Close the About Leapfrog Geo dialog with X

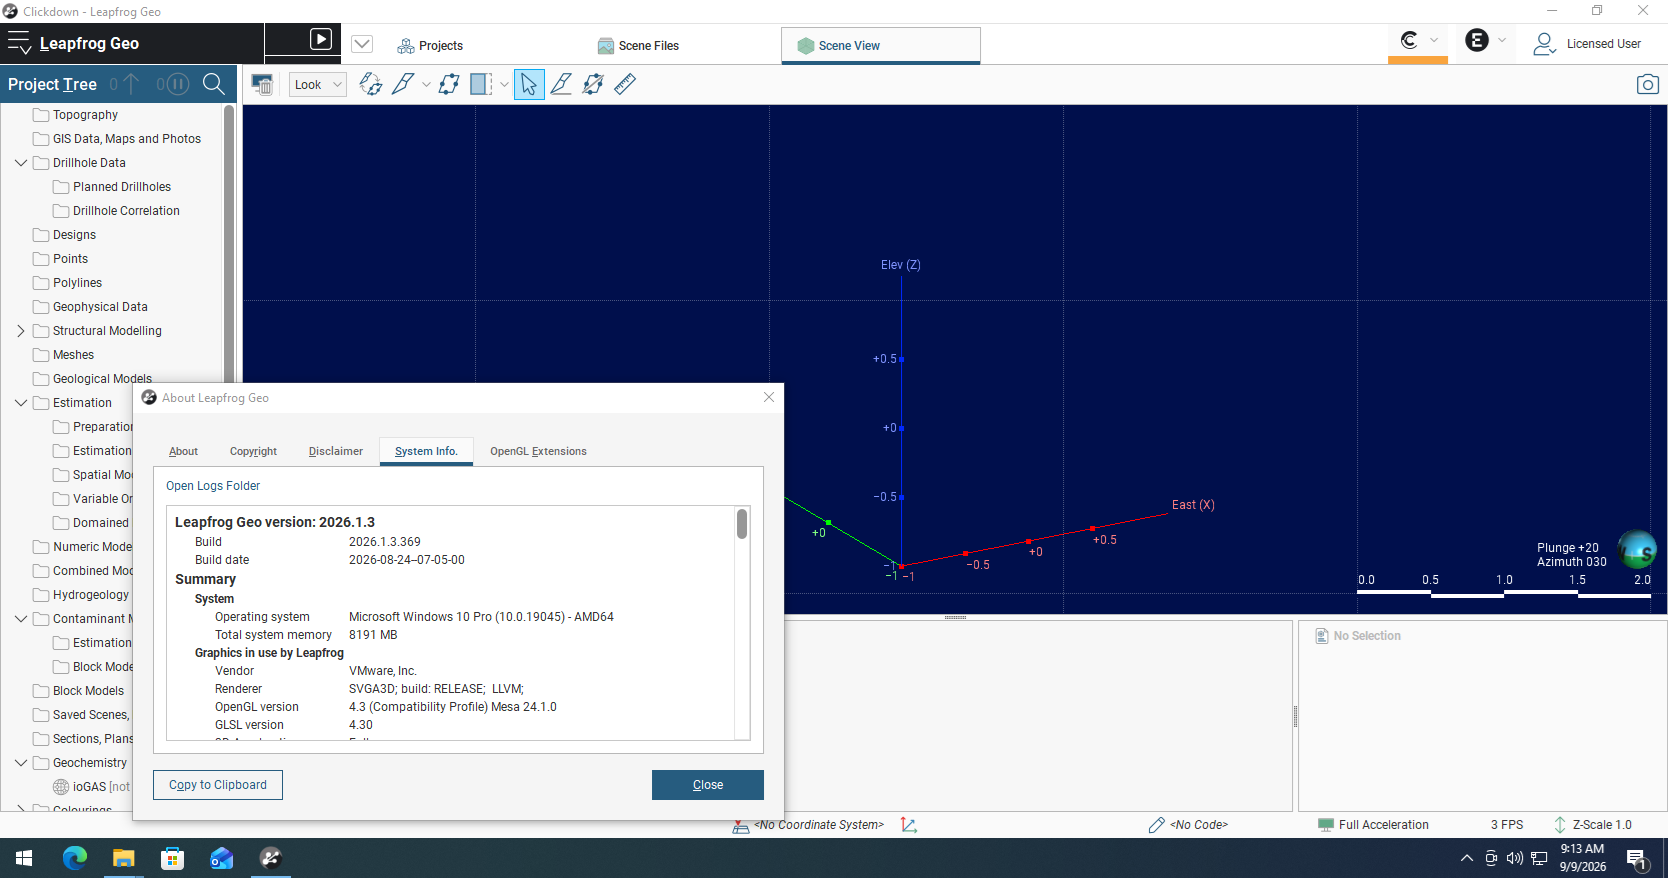(x=769, y=397)
